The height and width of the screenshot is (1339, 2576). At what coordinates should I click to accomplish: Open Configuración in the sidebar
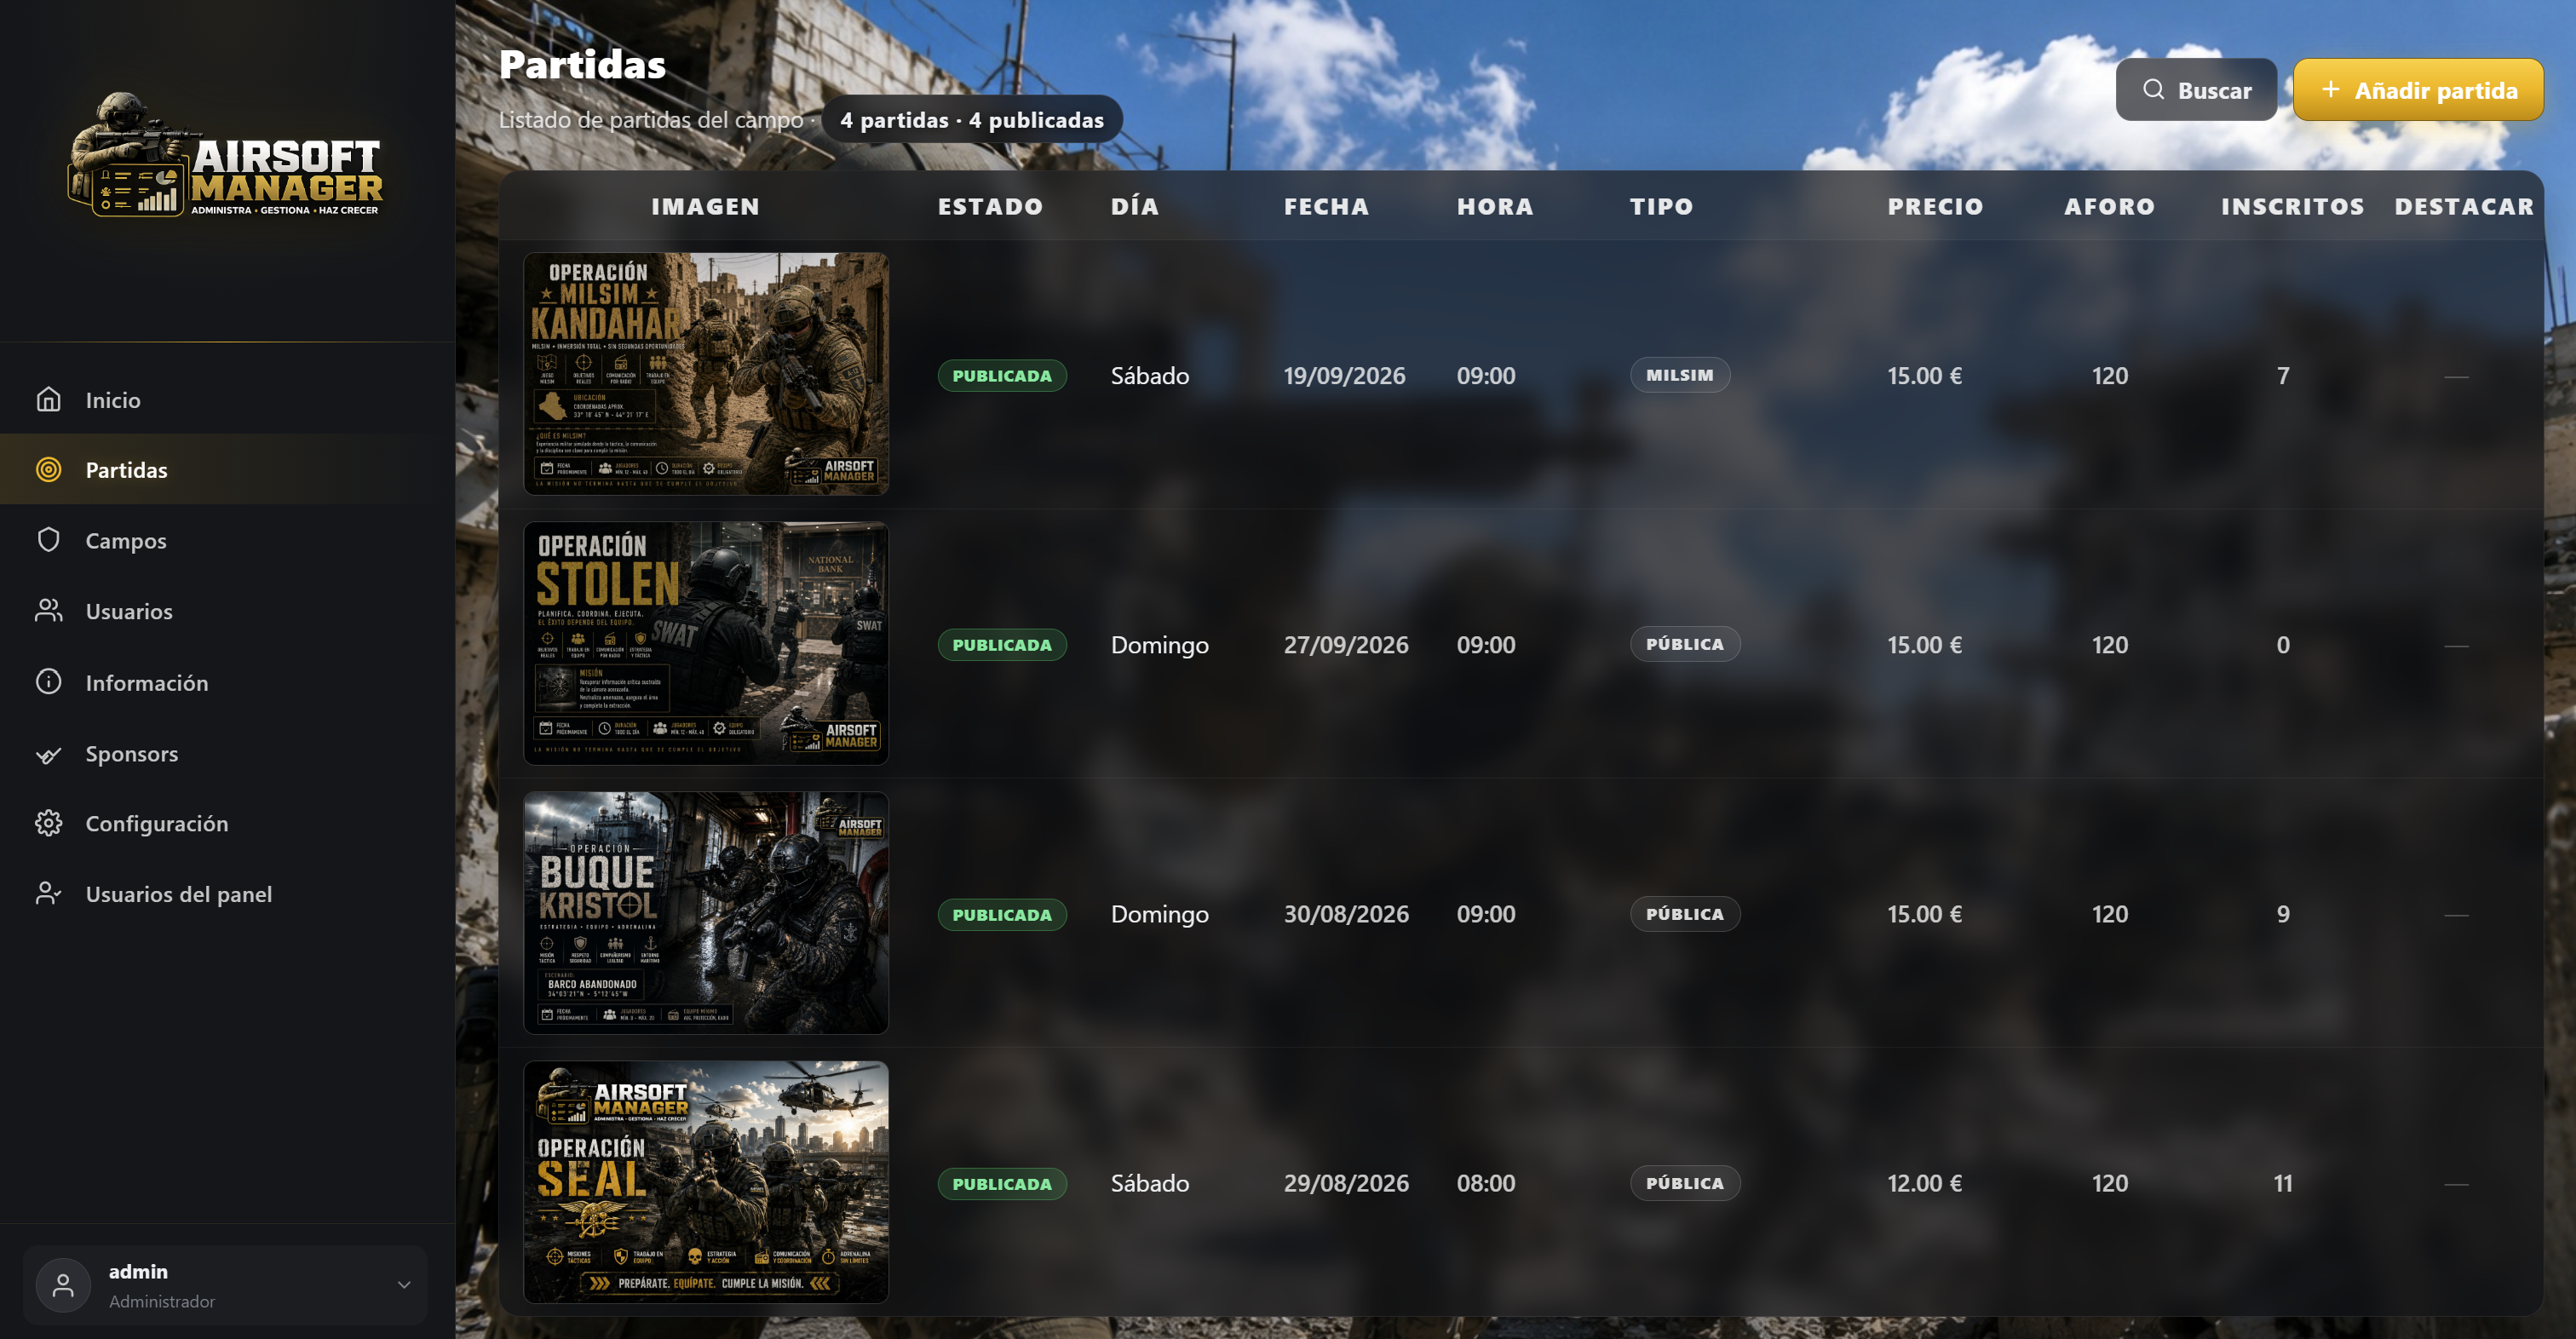click(228, 824)
